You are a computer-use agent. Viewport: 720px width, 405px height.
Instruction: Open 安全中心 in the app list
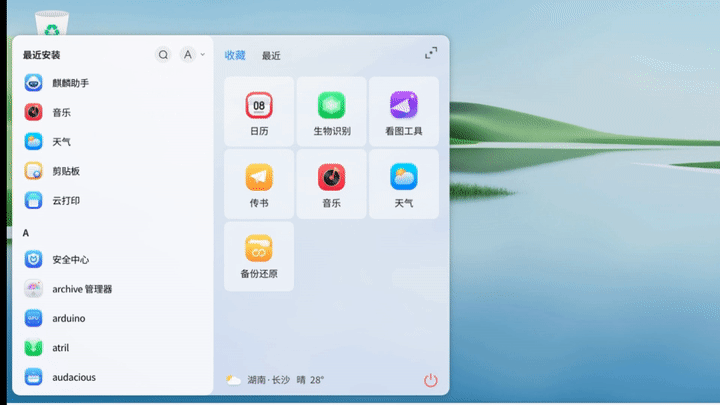[70, 259]
